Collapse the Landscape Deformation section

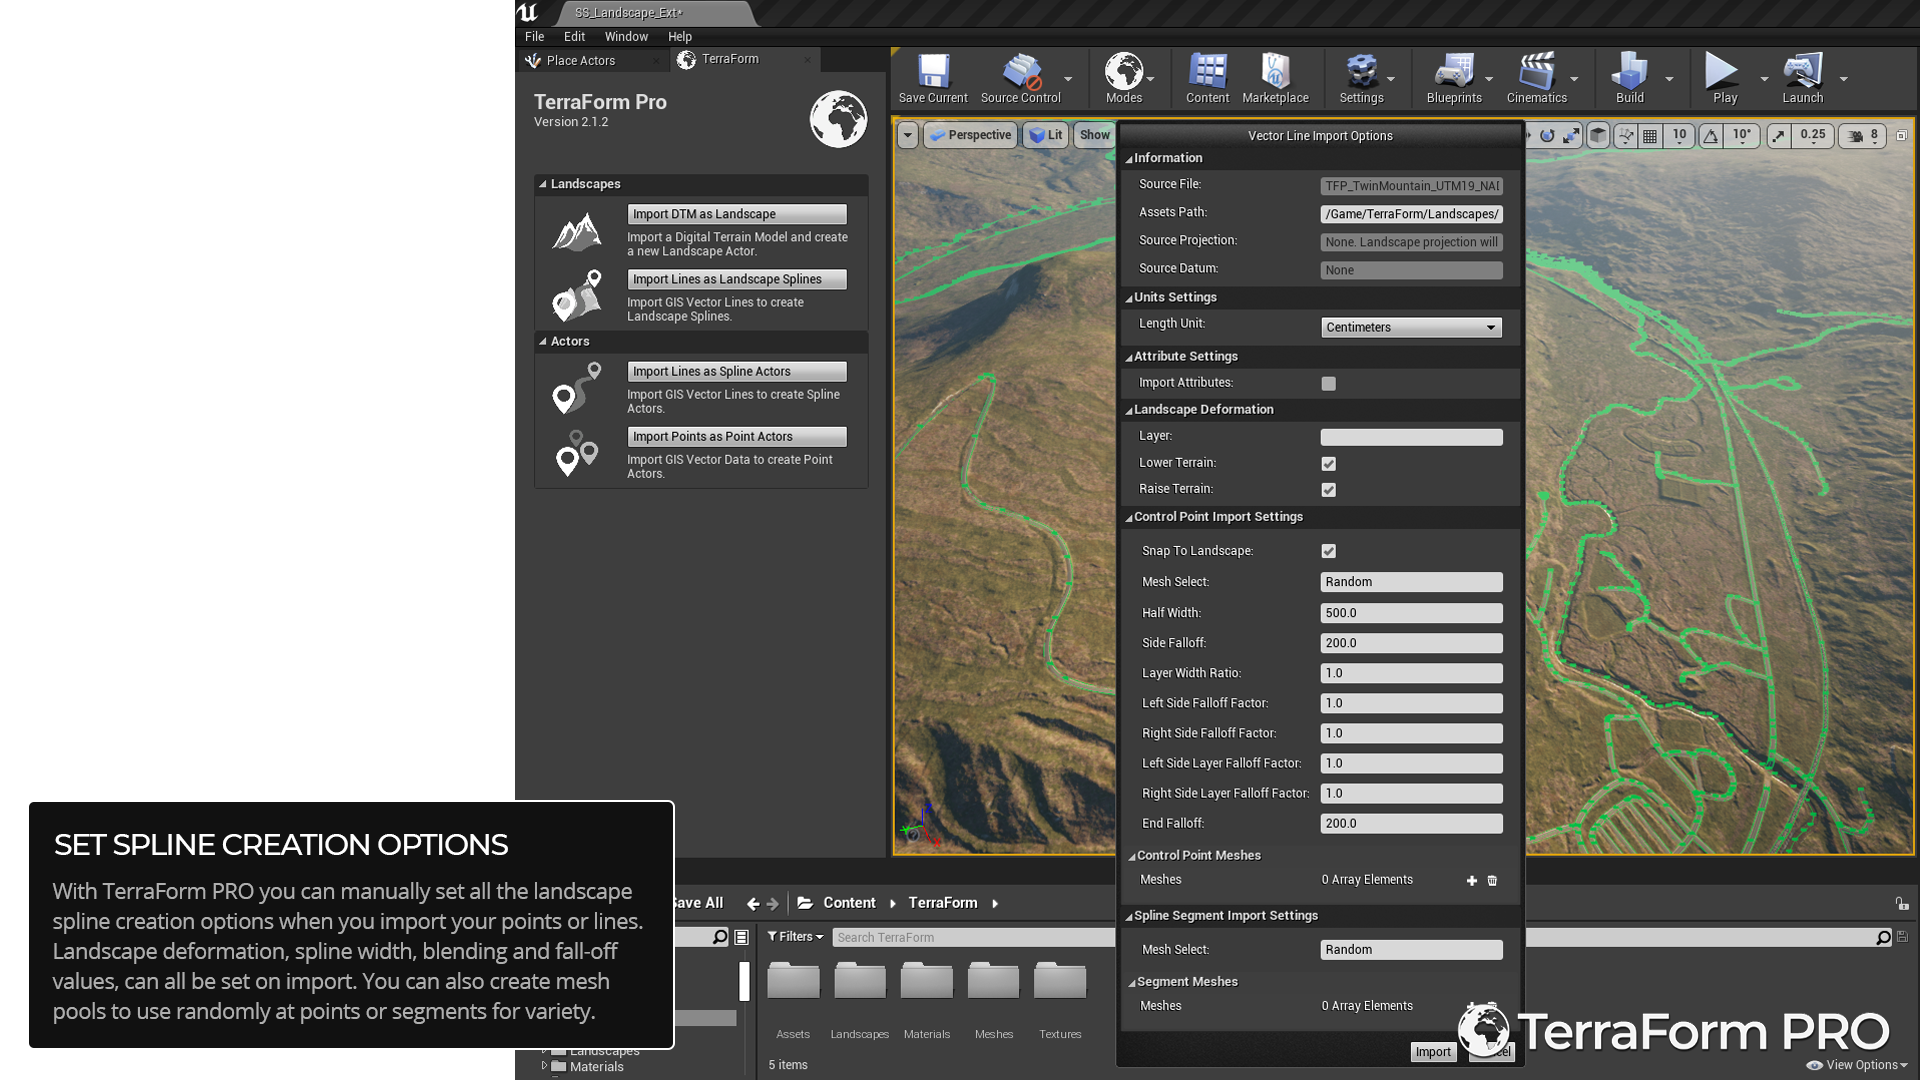pos(1129,410)
